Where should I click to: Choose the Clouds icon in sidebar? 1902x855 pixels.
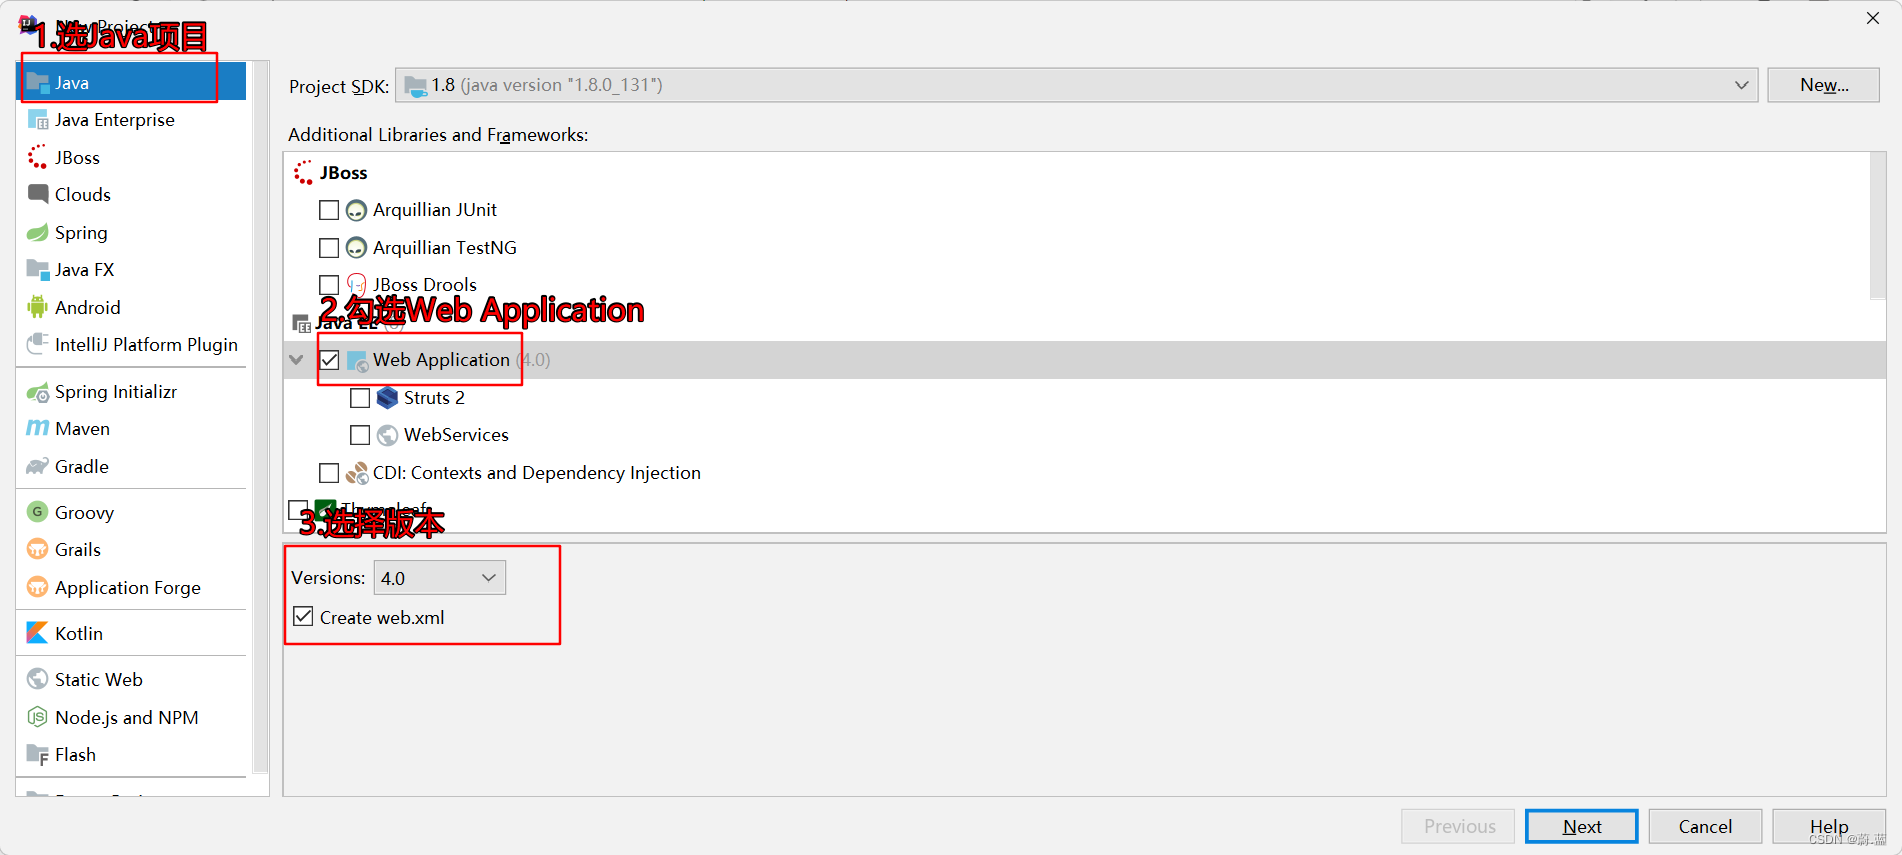coord(38,194)
